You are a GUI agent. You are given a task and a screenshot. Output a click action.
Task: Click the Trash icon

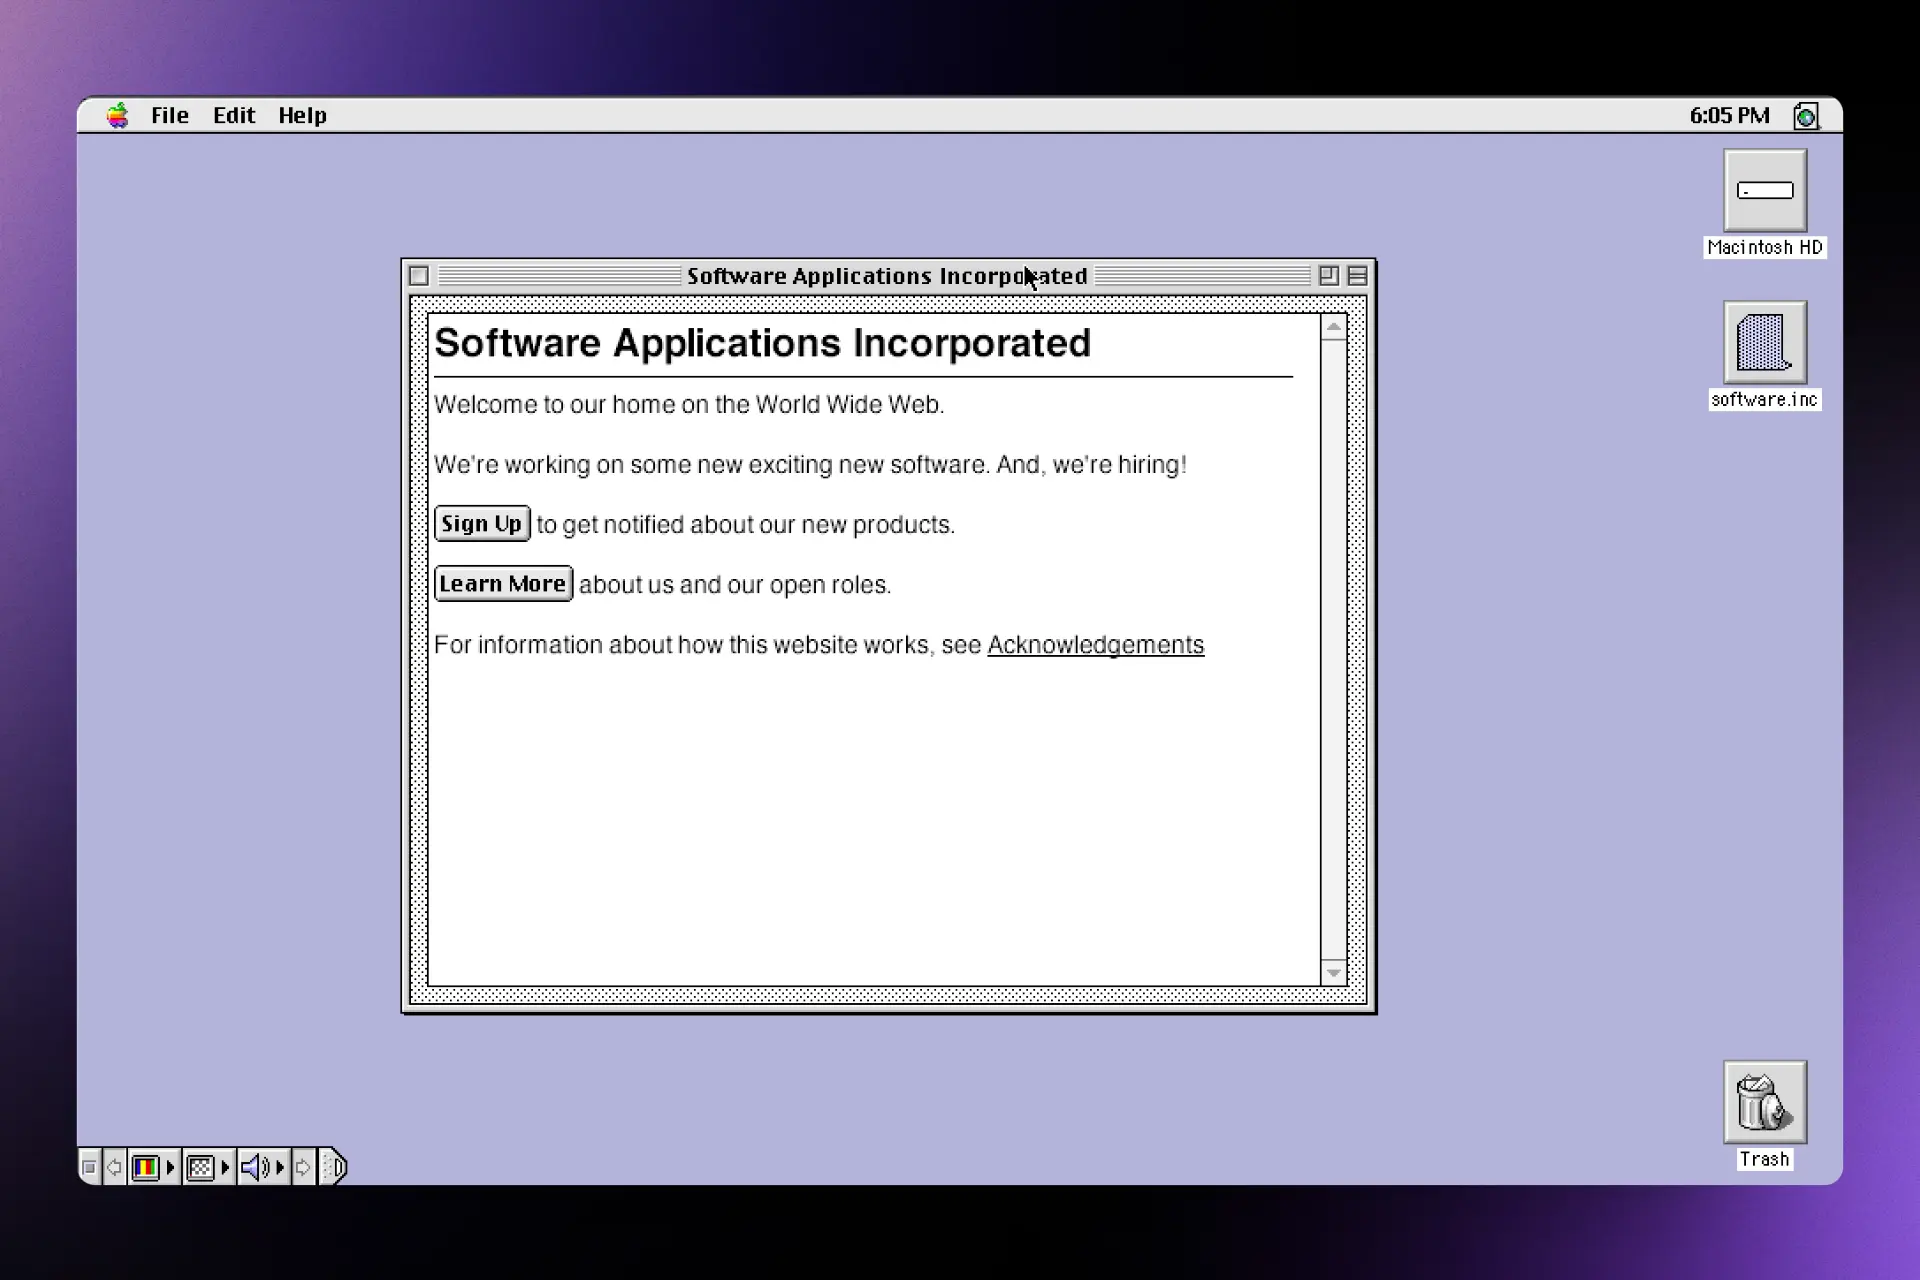[x=1764, y=1103]
